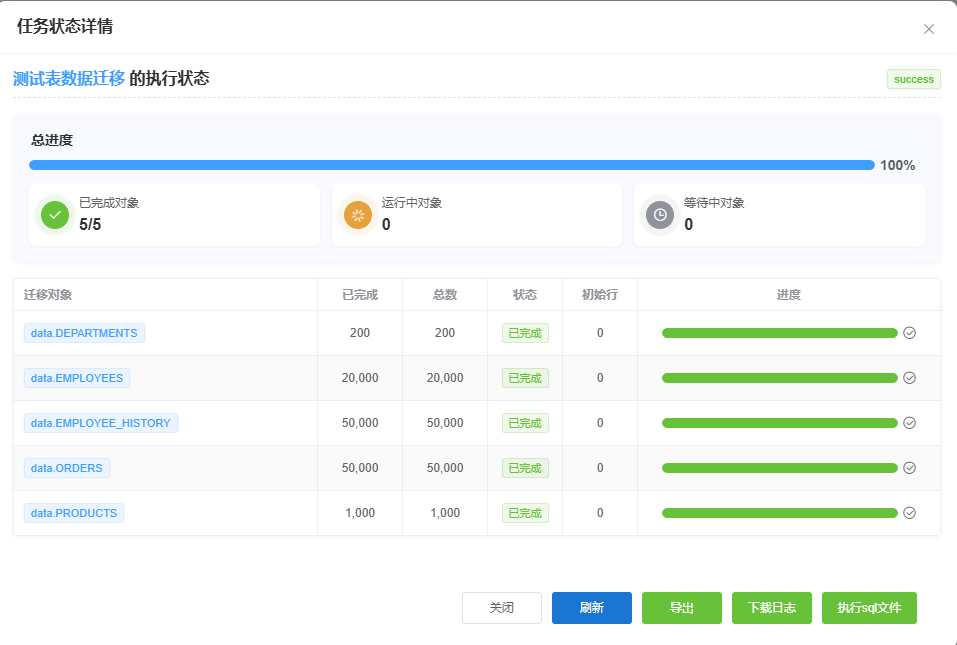
Task: Click the check-circle icon in data.PRODUCTS row
Action: [909, 513]
